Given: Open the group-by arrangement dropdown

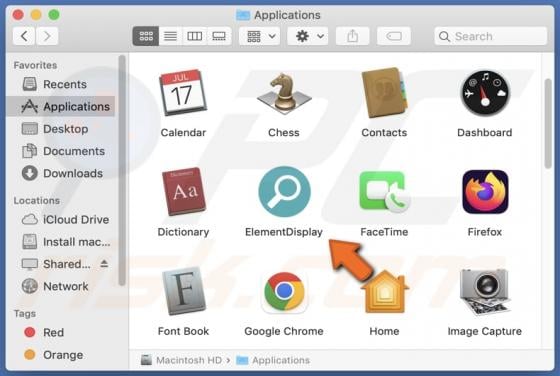Looking at the screenshot, I should pyautogui.click(x=260, y=36).
